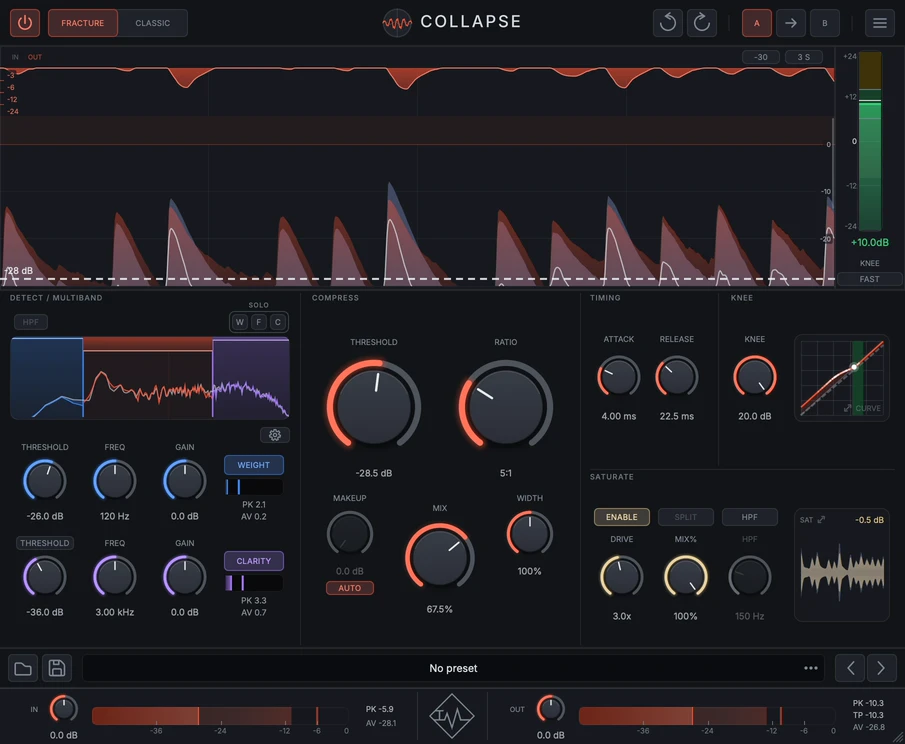This screenshot has width=905, height=744.
Task: Click the clarity THRESHOLD -36.0 dB knob
Action: pyautogui.click(x=45, y=577)
